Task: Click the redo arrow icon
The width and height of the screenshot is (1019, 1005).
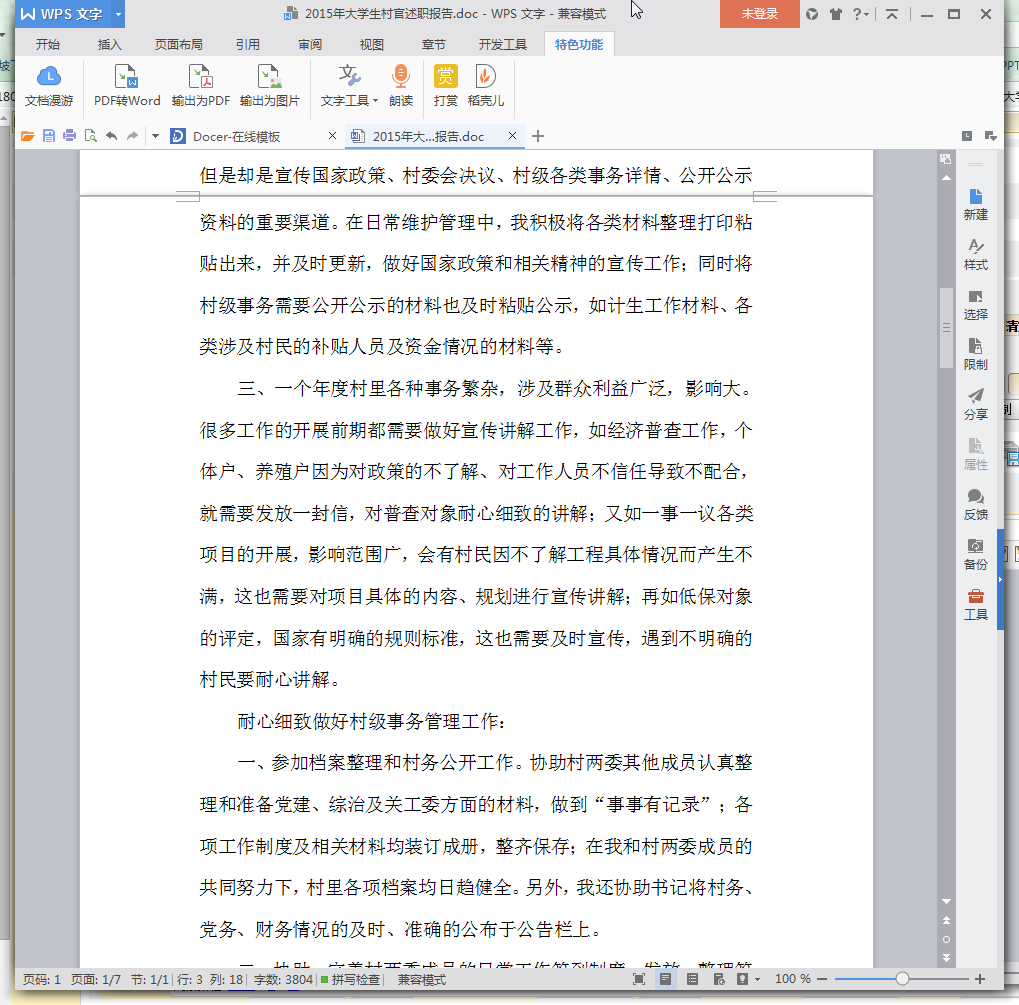Action: 133,136
